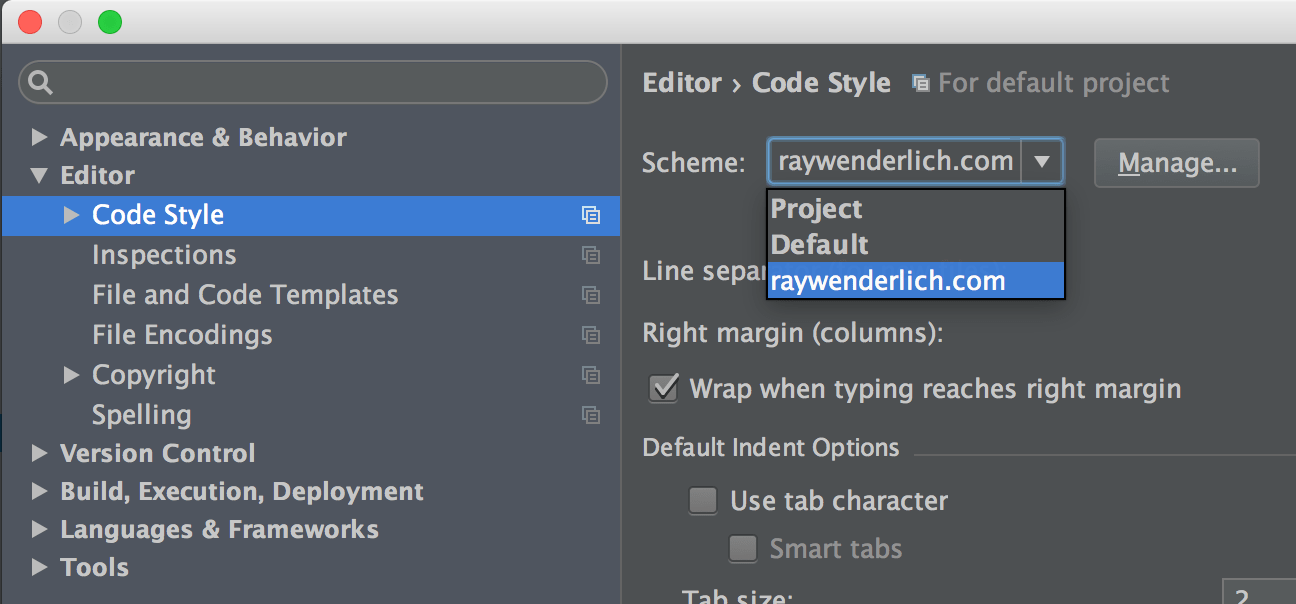
Task: Click the icon beside File and Code Templates
Action: 591,295
